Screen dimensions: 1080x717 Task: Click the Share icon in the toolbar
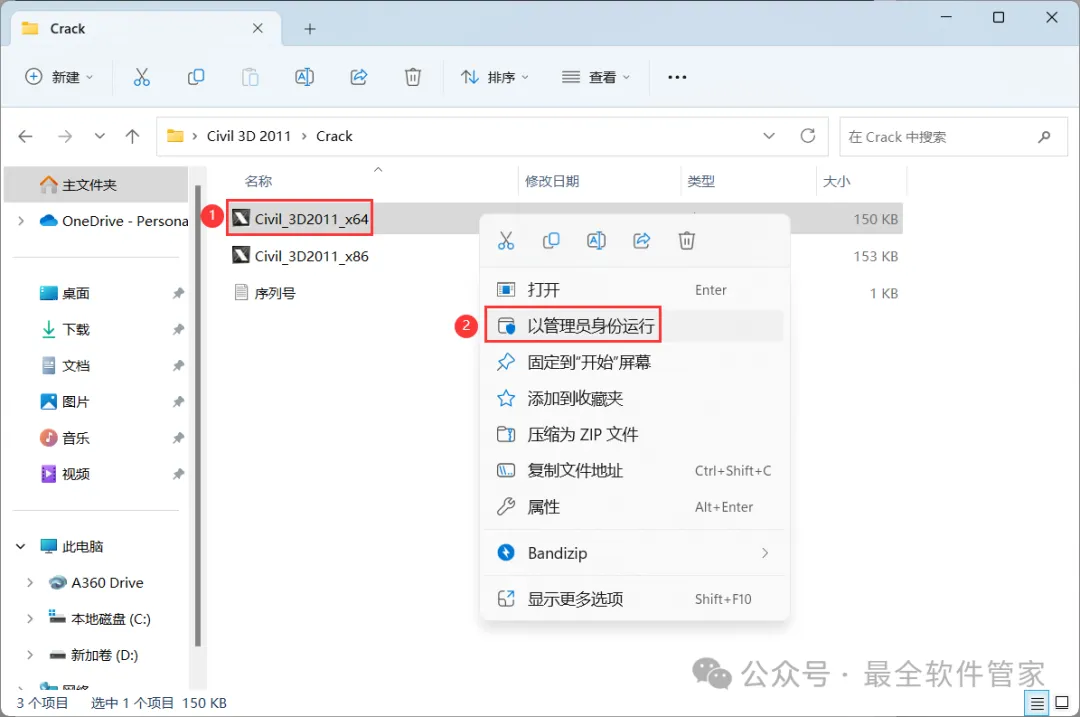tap(359, 77)
